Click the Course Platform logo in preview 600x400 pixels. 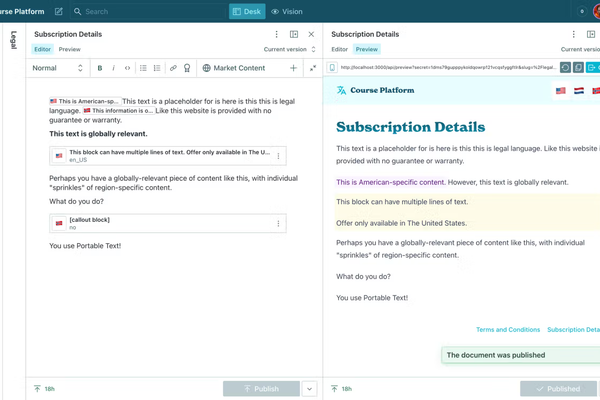point(382,90)
